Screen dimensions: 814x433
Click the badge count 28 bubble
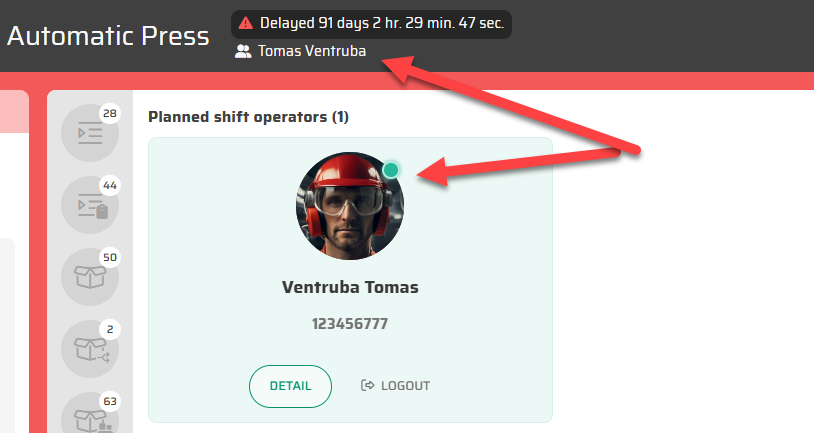coord(110,114)
